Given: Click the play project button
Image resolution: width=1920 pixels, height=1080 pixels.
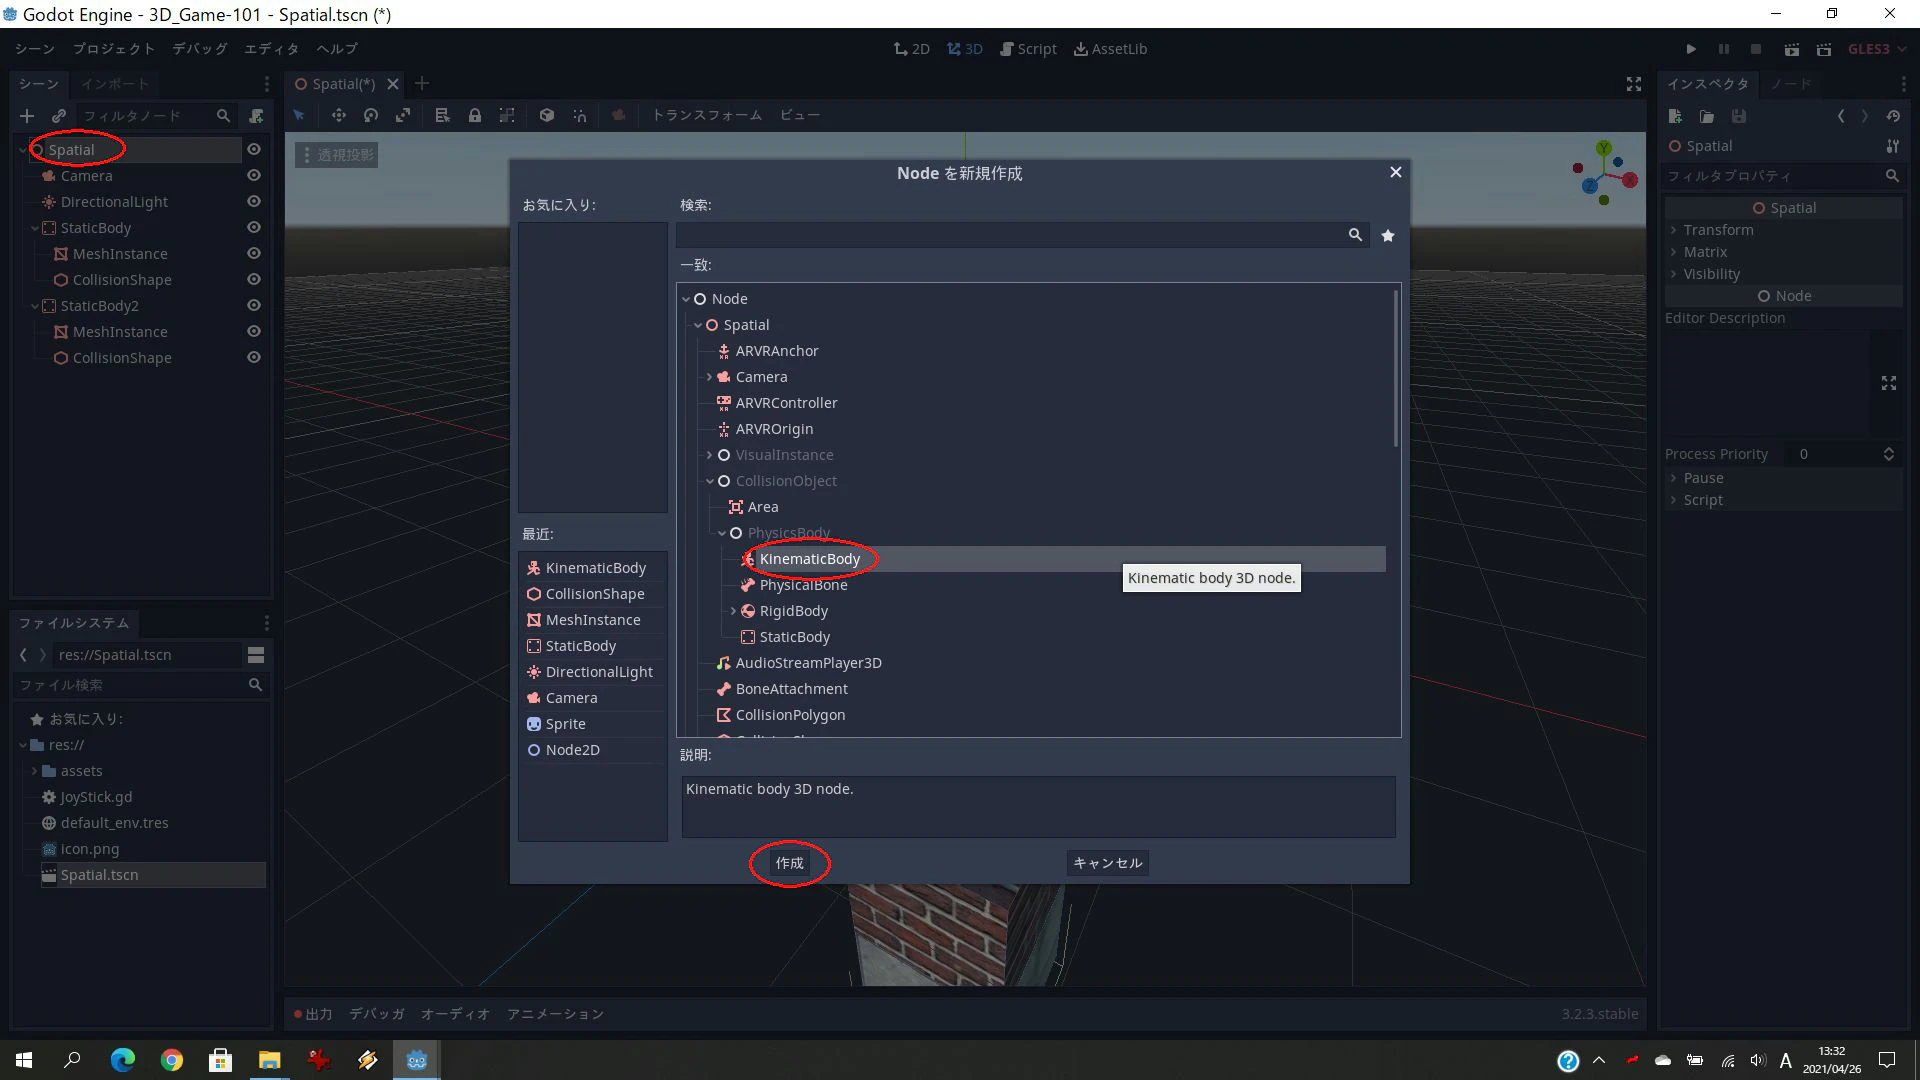Looking at the screenshot, I should pos(1691,49).
